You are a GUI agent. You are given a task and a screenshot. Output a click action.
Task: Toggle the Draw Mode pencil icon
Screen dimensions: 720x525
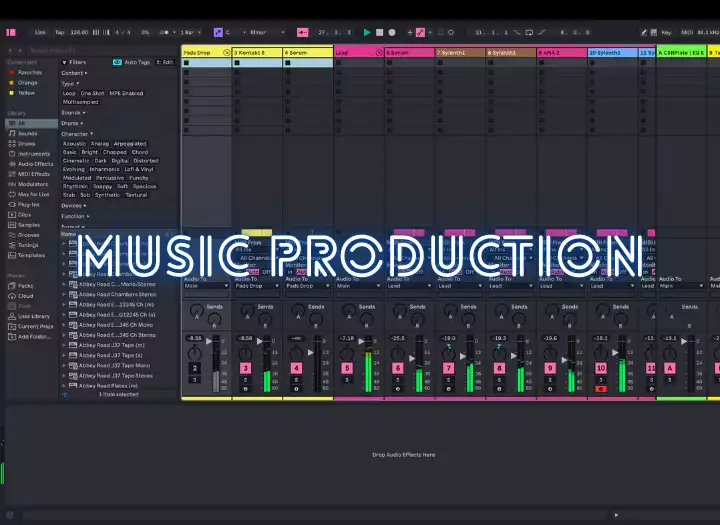click(644, 33)
